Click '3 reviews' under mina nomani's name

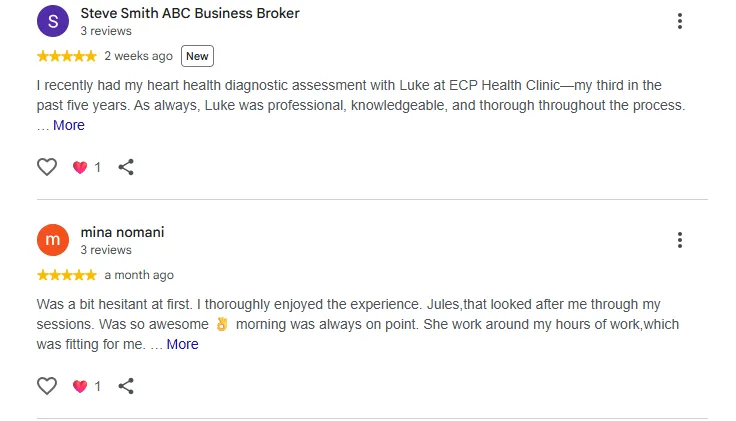pyautogui.click(x=106, y=250)
